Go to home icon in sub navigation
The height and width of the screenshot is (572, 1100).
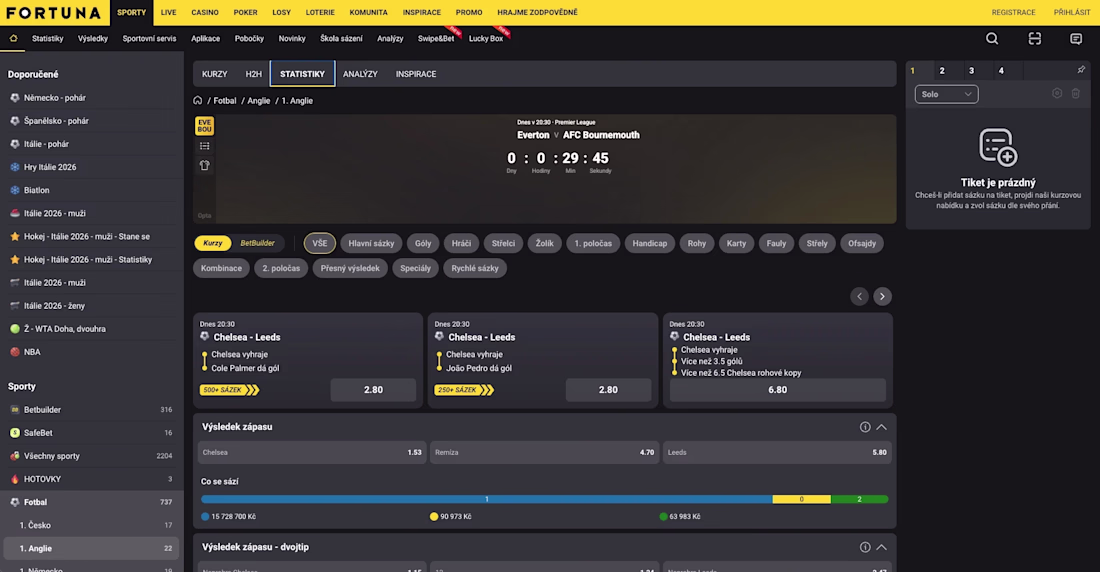(x=13, y=39)
